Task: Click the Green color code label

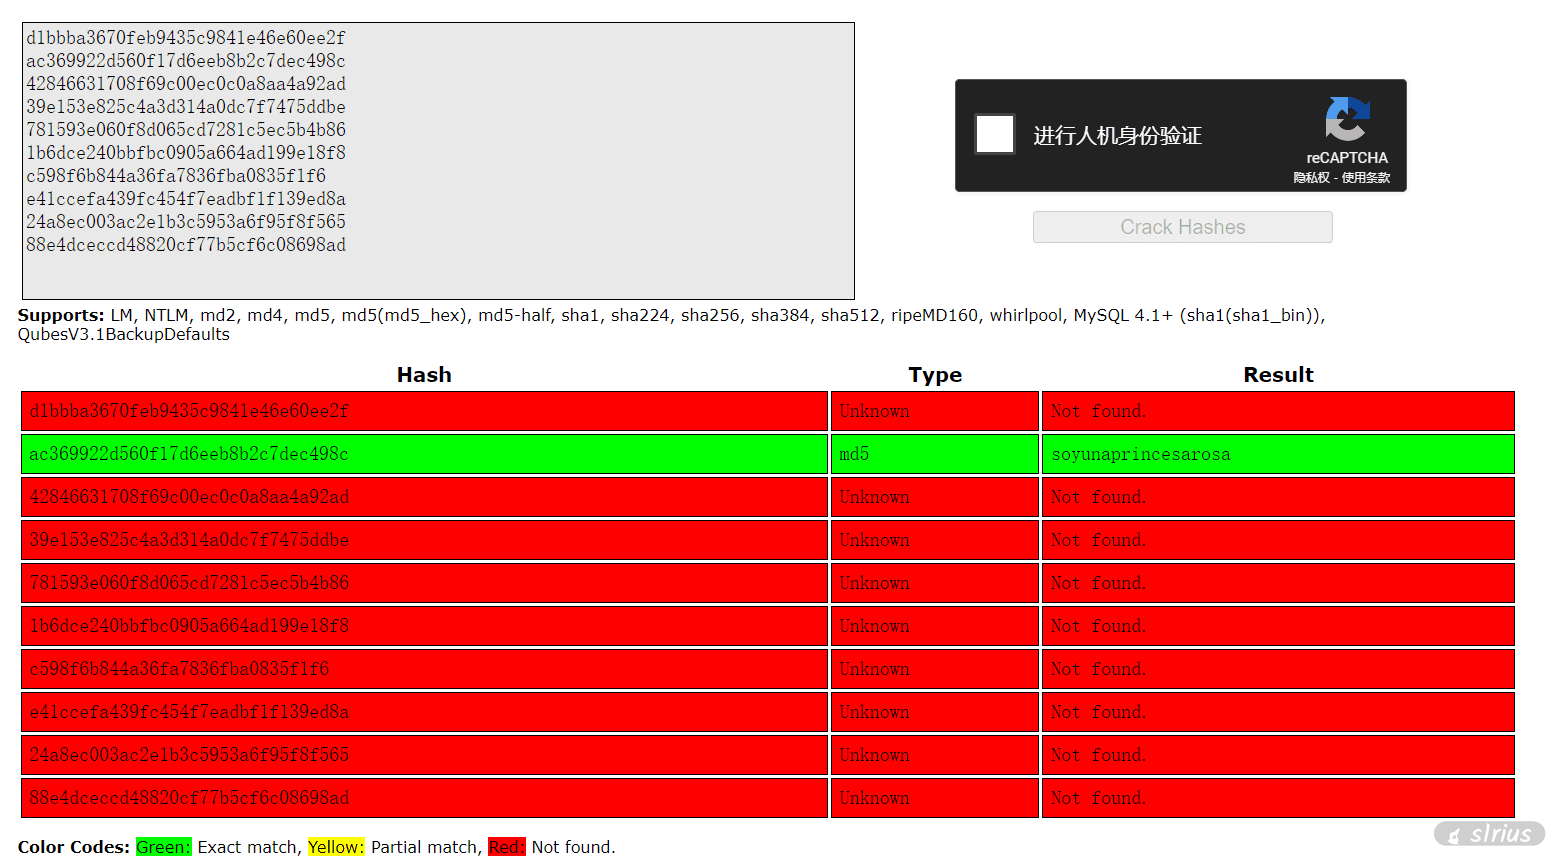Action: [x=163, y=847]
